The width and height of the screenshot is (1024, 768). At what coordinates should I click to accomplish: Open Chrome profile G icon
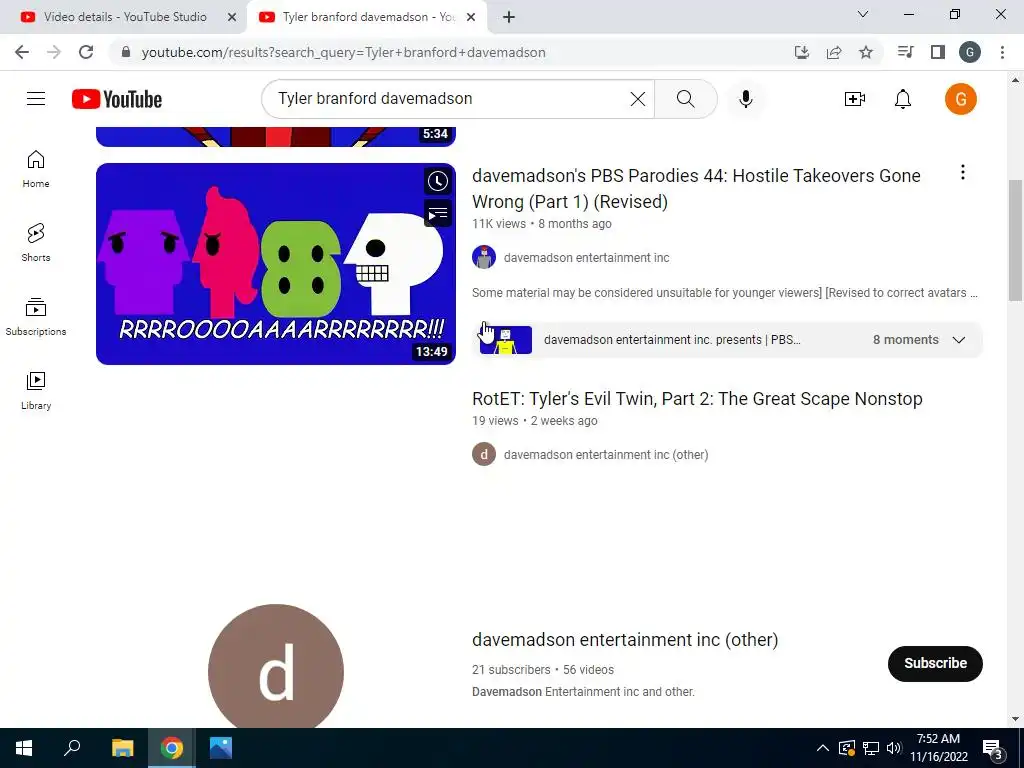pyautogui.click(x=969, y=52)
